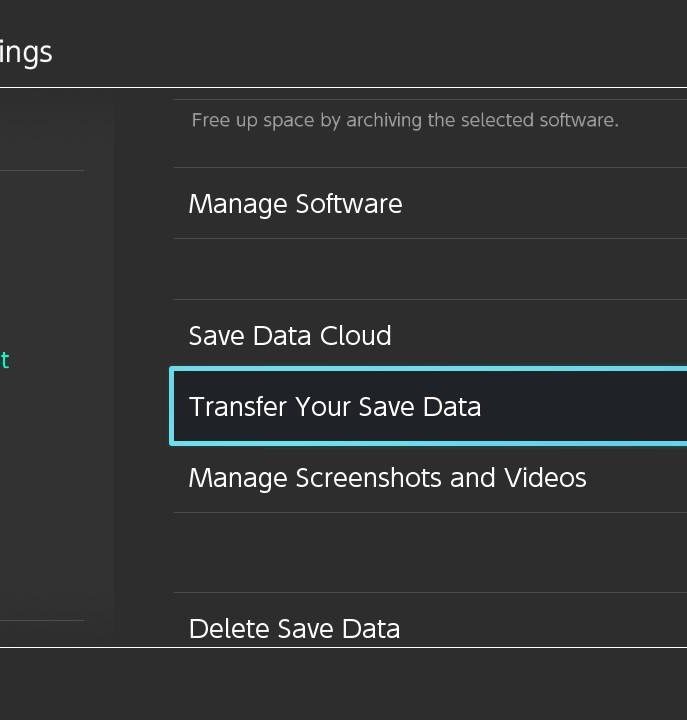
Task: Click the empty row below Manage Software
Action: [x=430, y=269]
